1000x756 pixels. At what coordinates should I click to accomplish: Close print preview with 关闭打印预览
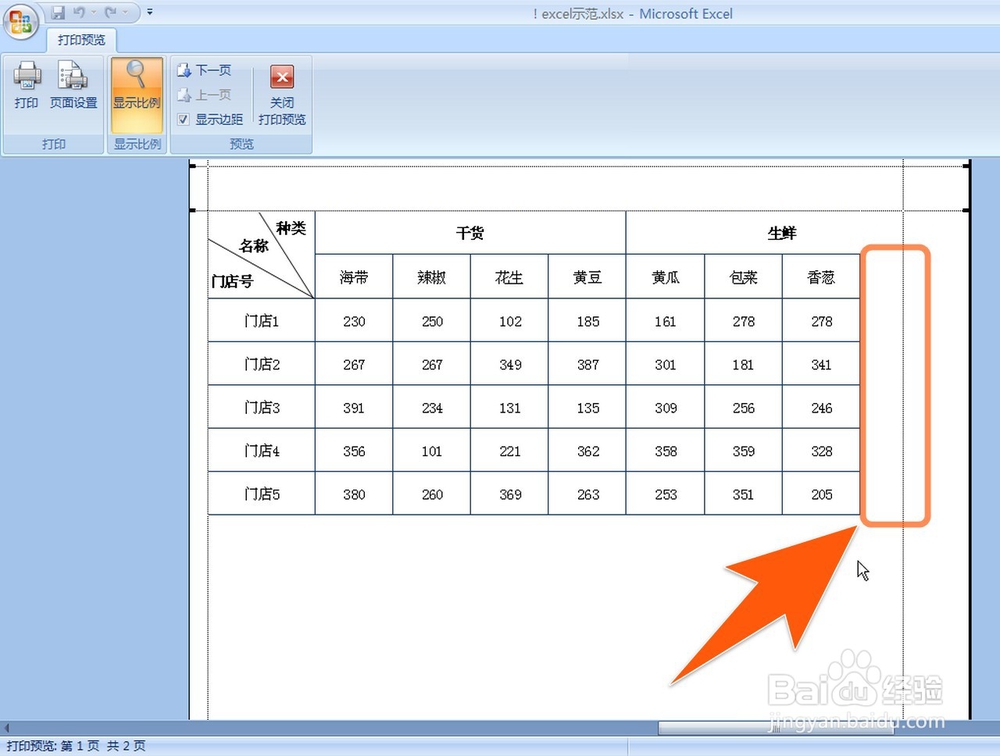coord(282,94)
